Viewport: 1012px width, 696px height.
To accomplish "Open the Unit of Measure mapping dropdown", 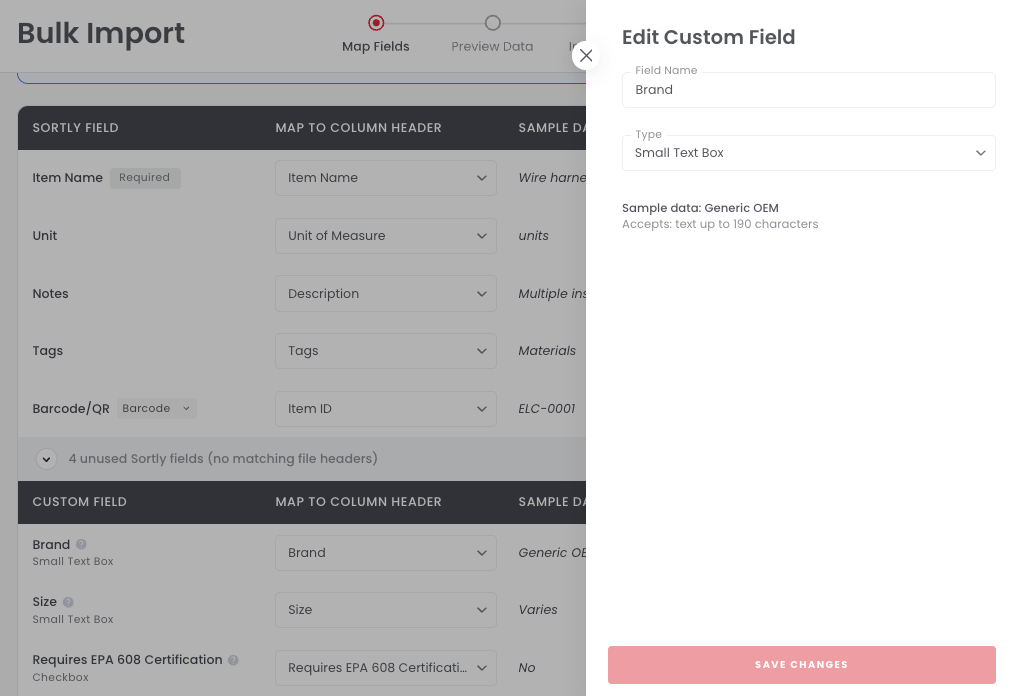I will coord(386,236).
